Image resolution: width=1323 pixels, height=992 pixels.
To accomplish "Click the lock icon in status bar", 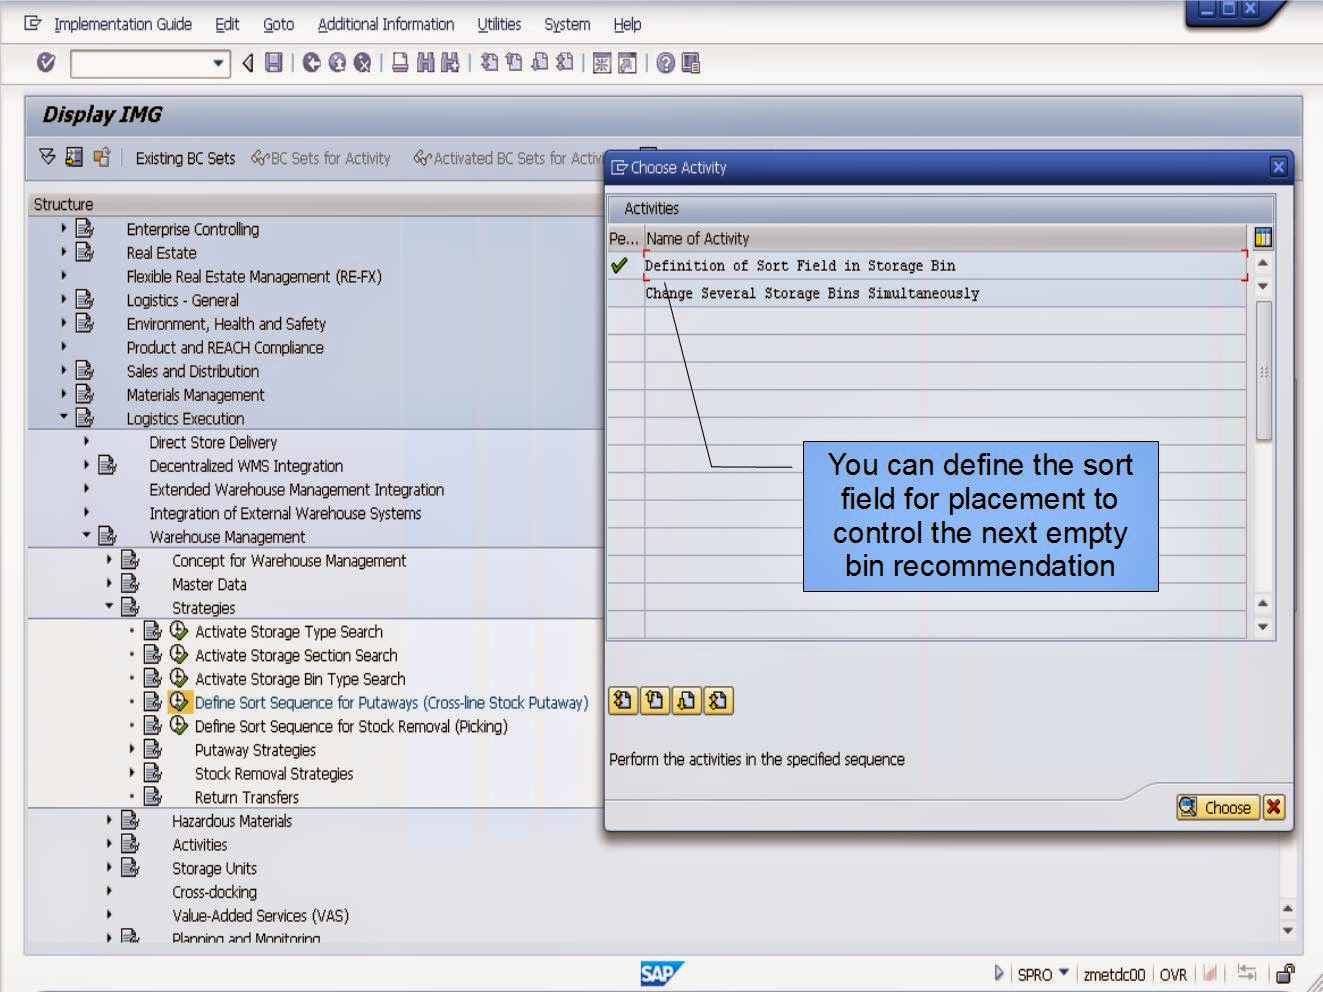I will 1286,973.
